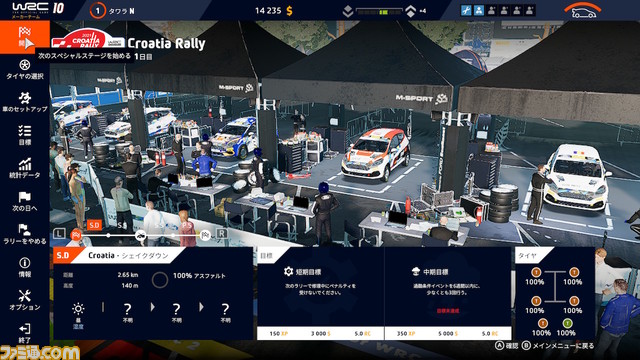Select the blue crew member slot
Image resolution: width=640 pixels, height=360 pixels.
[479, 11]
